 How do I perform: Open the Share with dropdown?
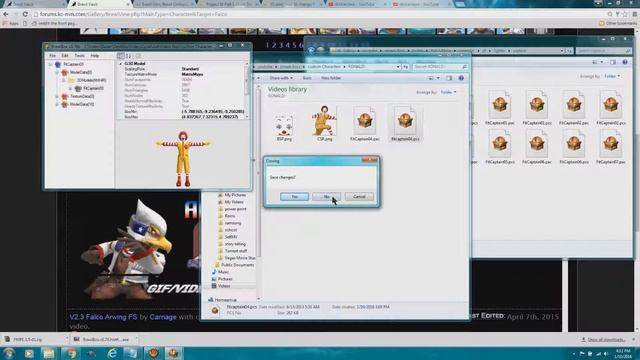click(x=281, y=78)
